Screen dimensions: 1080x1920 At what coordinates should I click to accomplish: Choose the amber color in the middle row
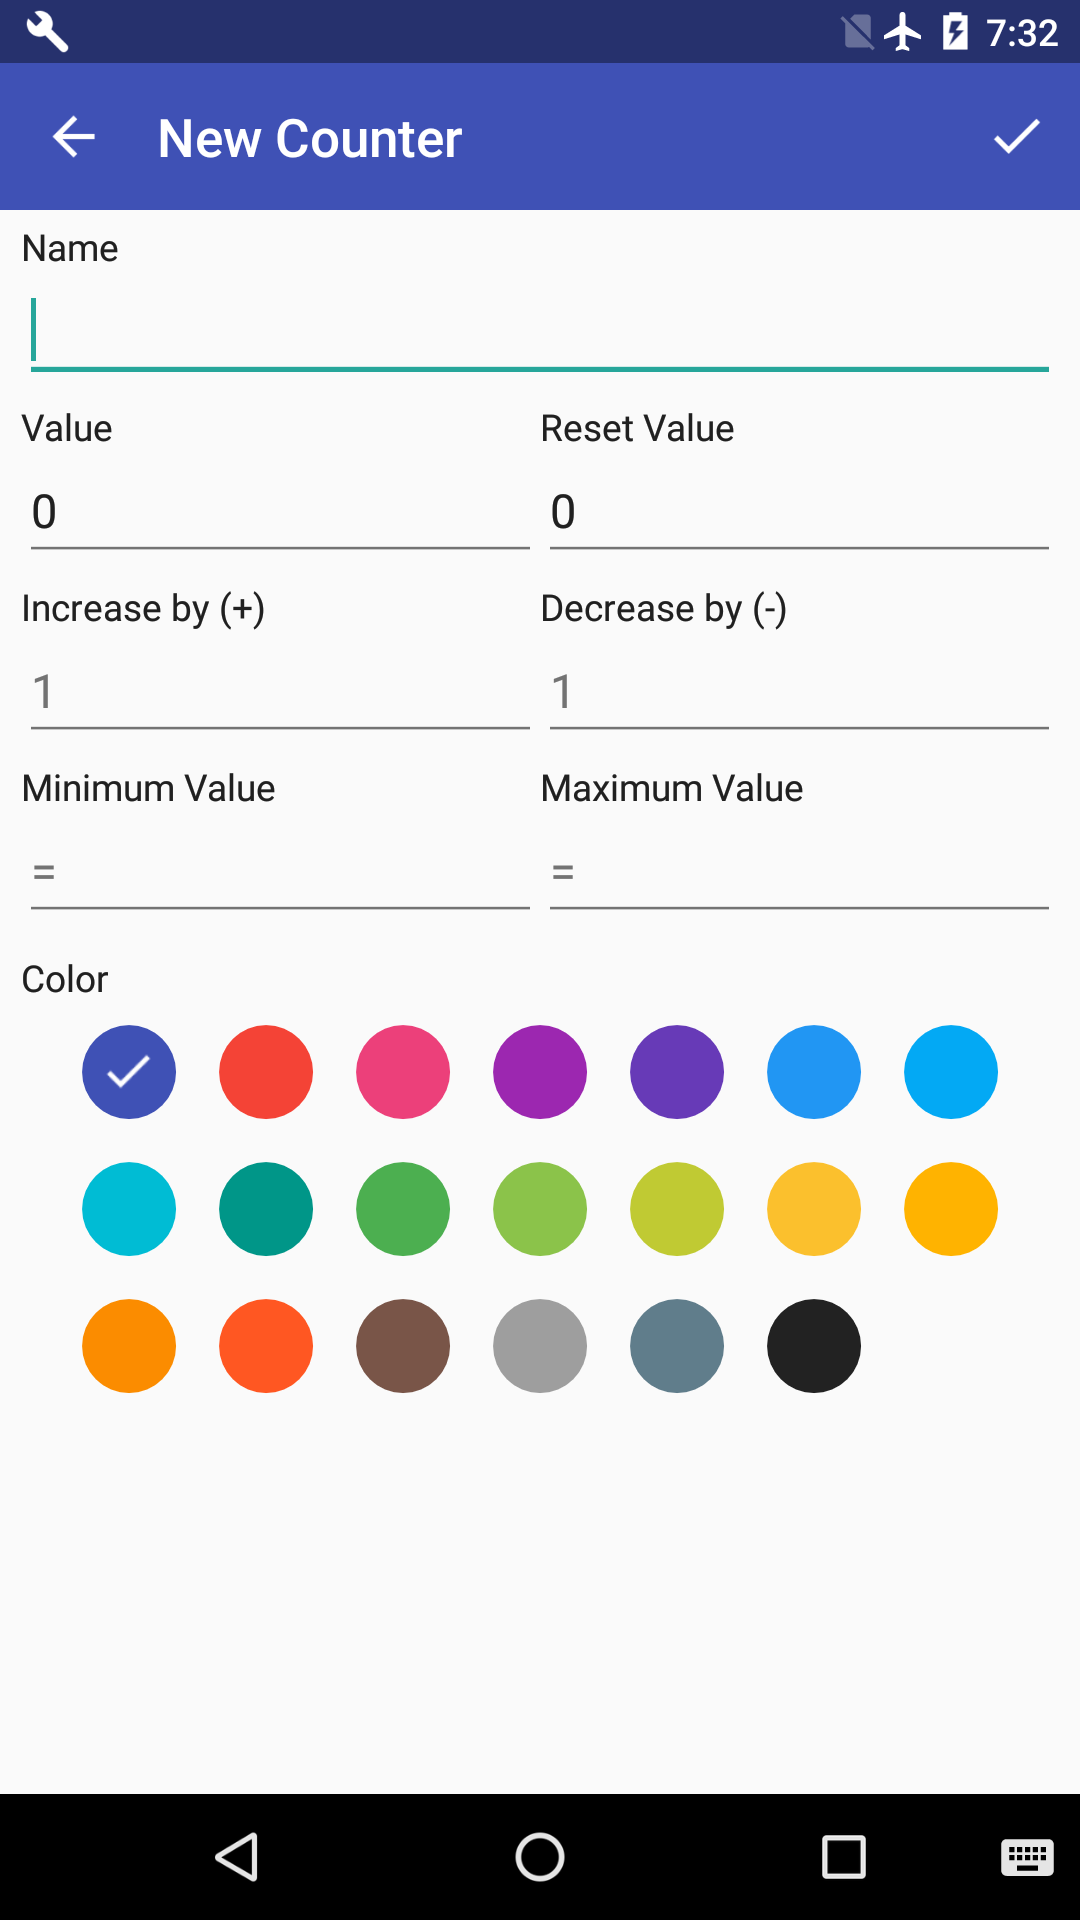(813, 1208)
